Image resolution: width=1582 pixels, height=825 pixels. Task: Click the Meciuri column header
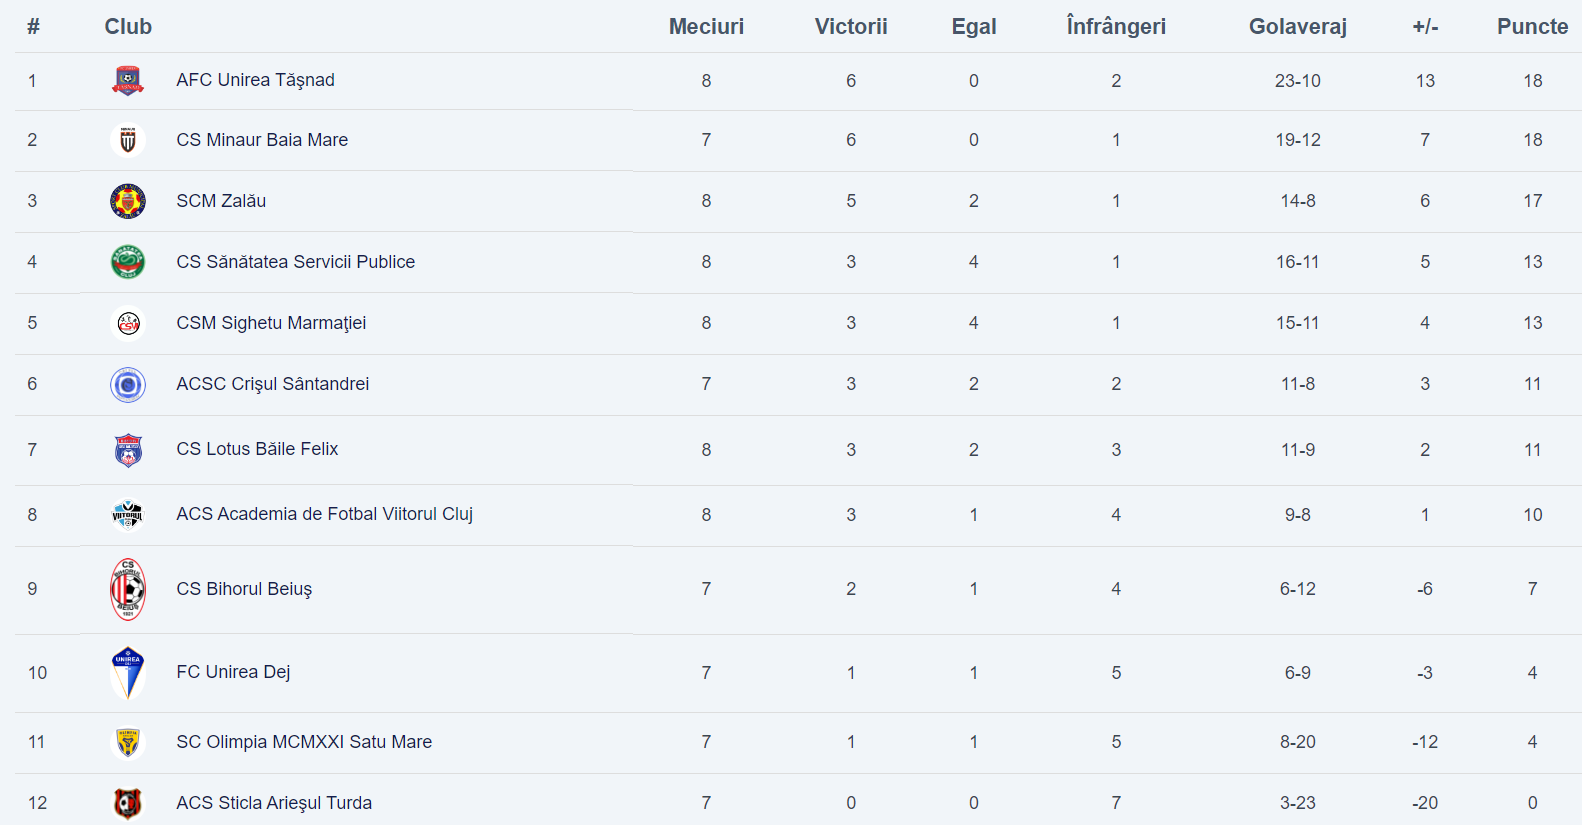point(706,27)
